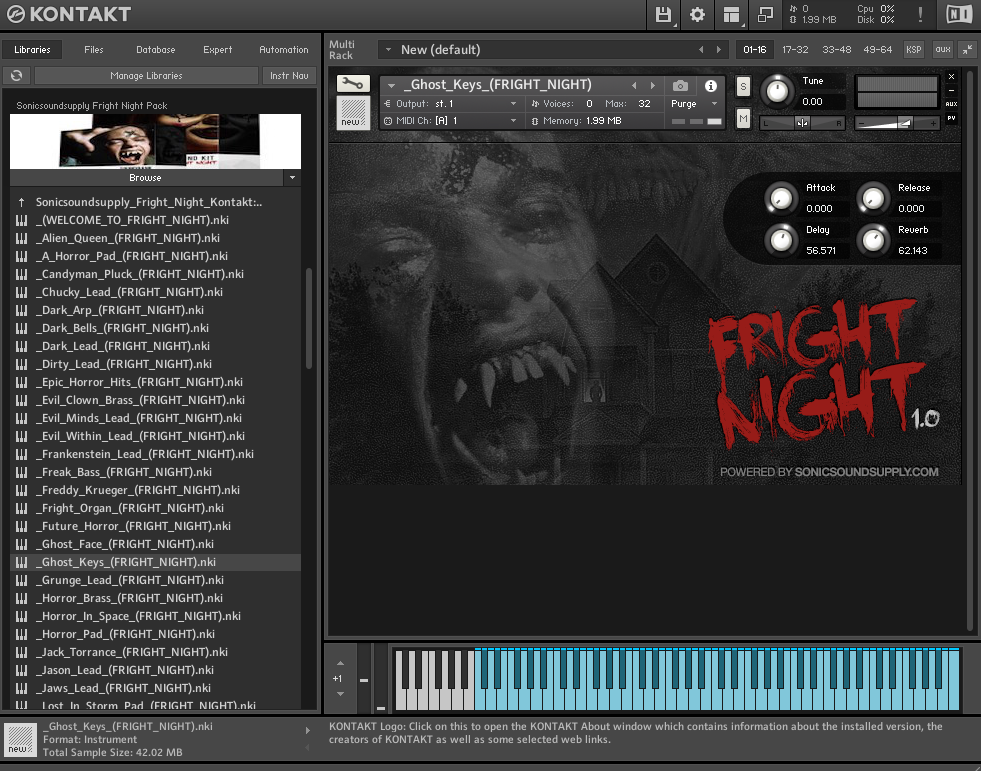Minimize the Ghost_Keys instrument header
981x771 pixels.
point(952,90)
